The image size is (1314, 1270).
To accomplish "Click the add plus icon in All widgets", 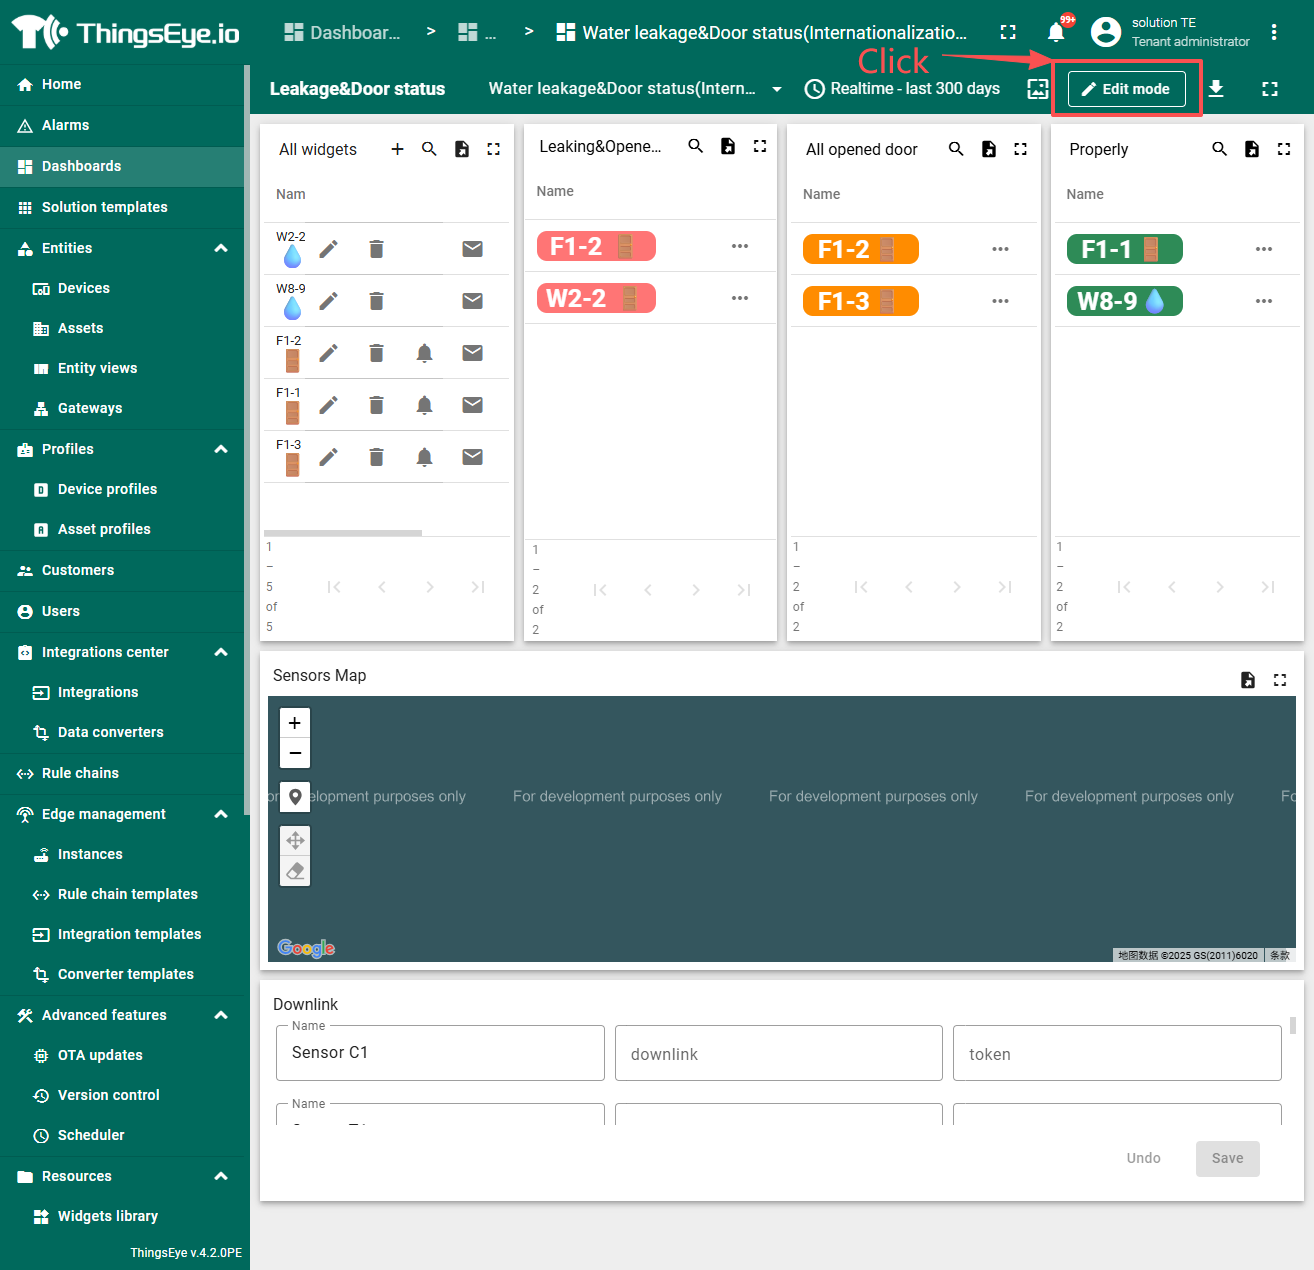I will coord(397,149).
